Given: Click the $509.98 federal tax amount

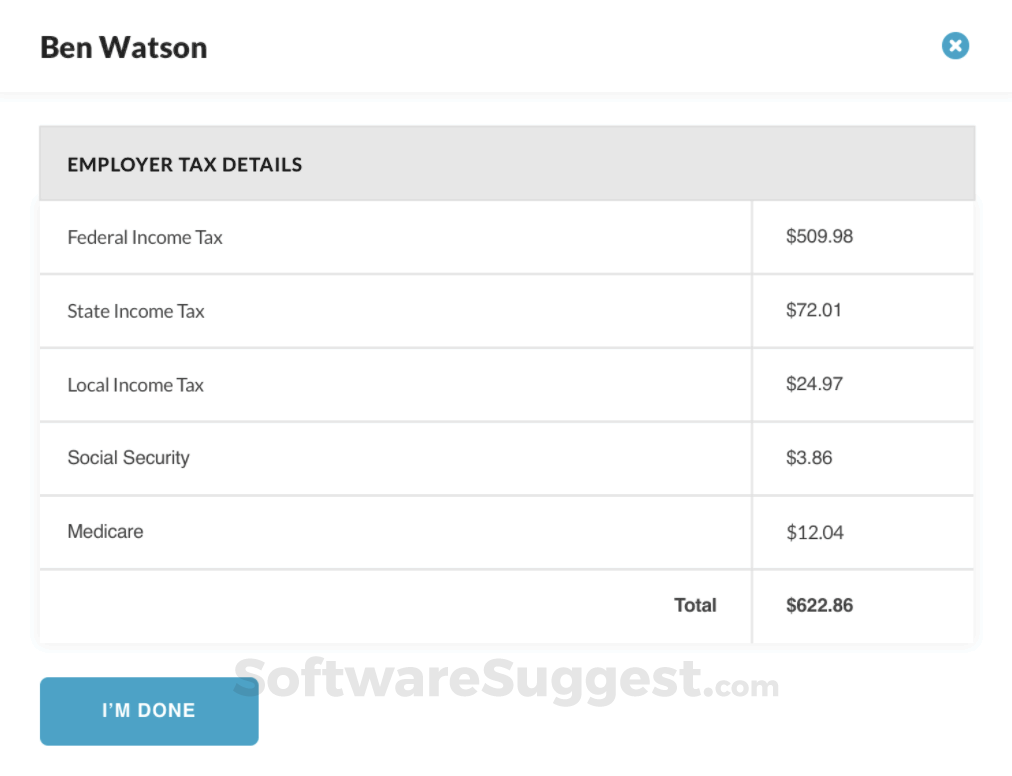Looking at the screenshot, I should [819, 237].
